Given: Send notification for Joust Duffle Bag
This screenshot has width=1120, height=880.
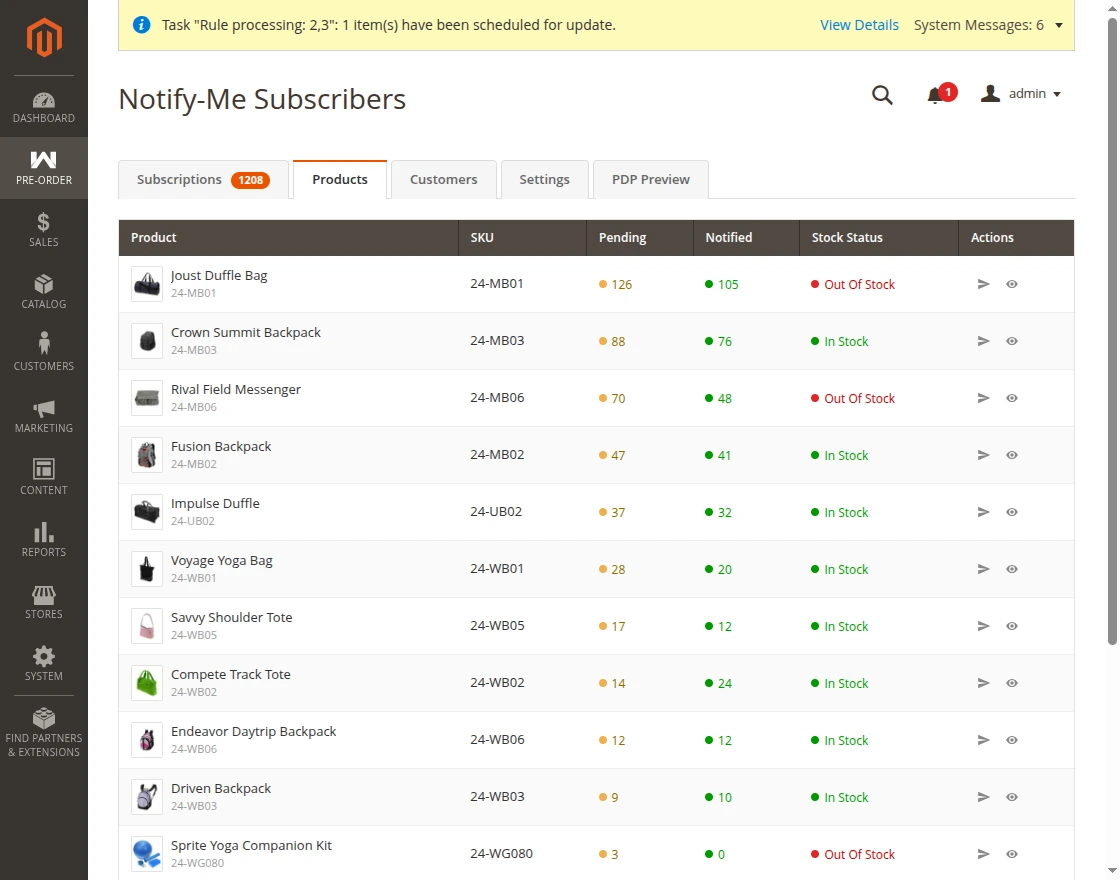Looking at the screenshot, I should pos(984,284).
